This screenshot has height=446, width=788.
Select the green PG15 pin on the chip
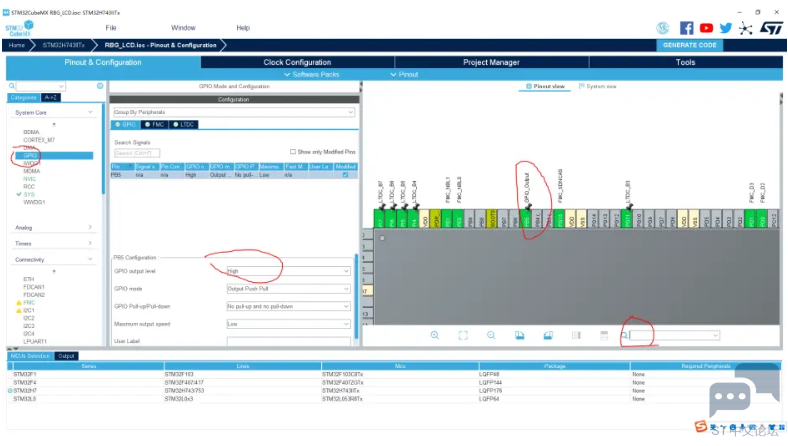tap(559, 219)
